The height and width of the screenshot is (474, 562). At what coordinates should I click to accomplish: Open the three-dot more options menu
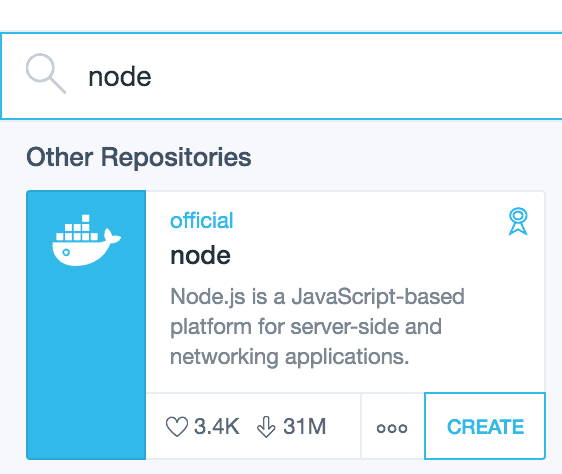(392, 428)
